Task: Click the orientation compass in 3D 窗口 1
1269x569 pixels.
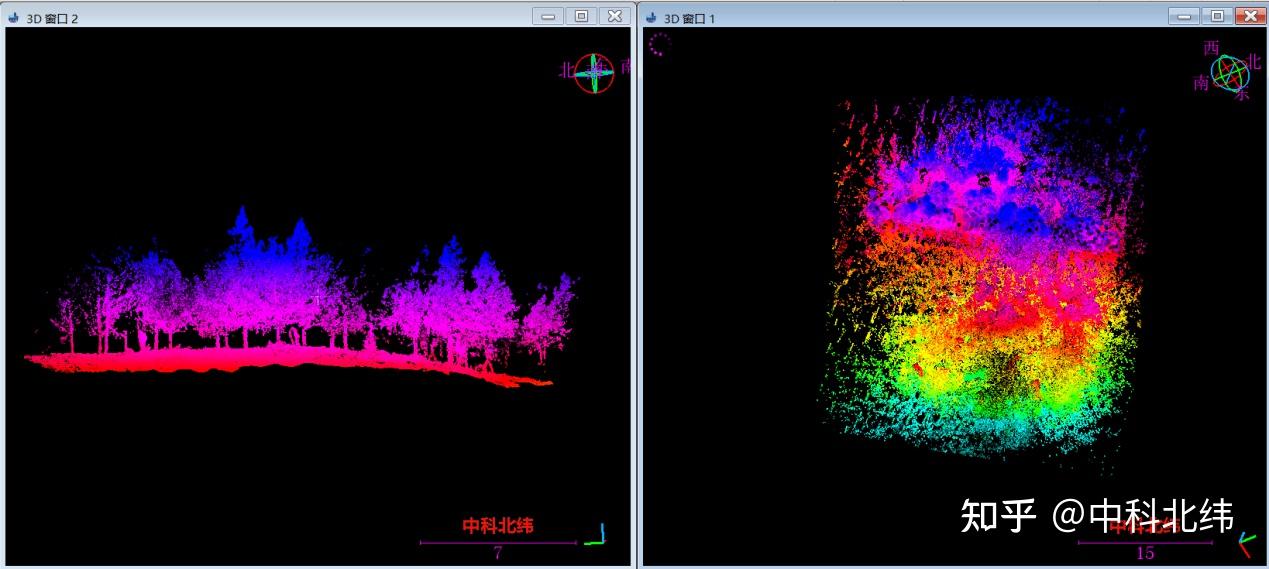Action: click(x=1229, y=71)
